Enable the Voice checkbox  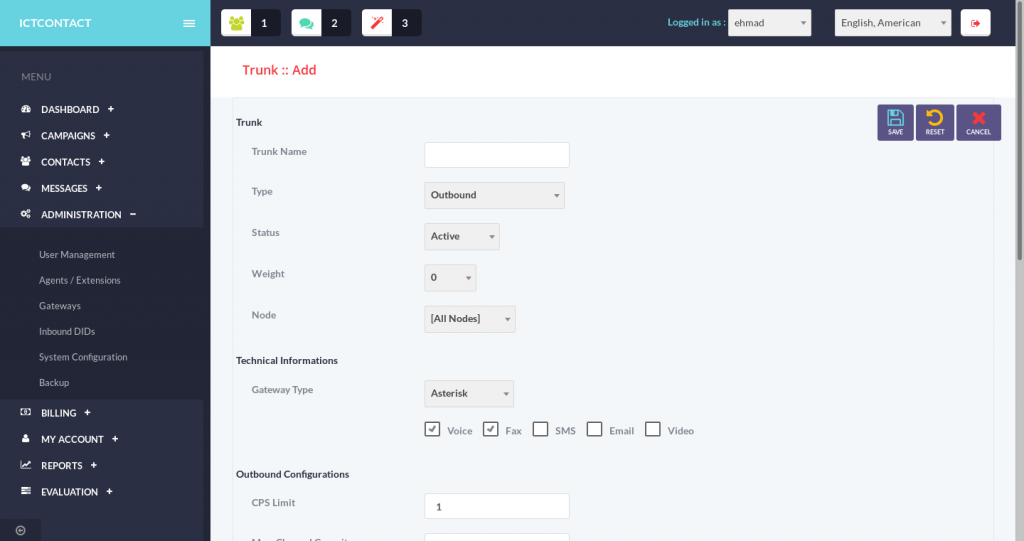pos(432,429)
